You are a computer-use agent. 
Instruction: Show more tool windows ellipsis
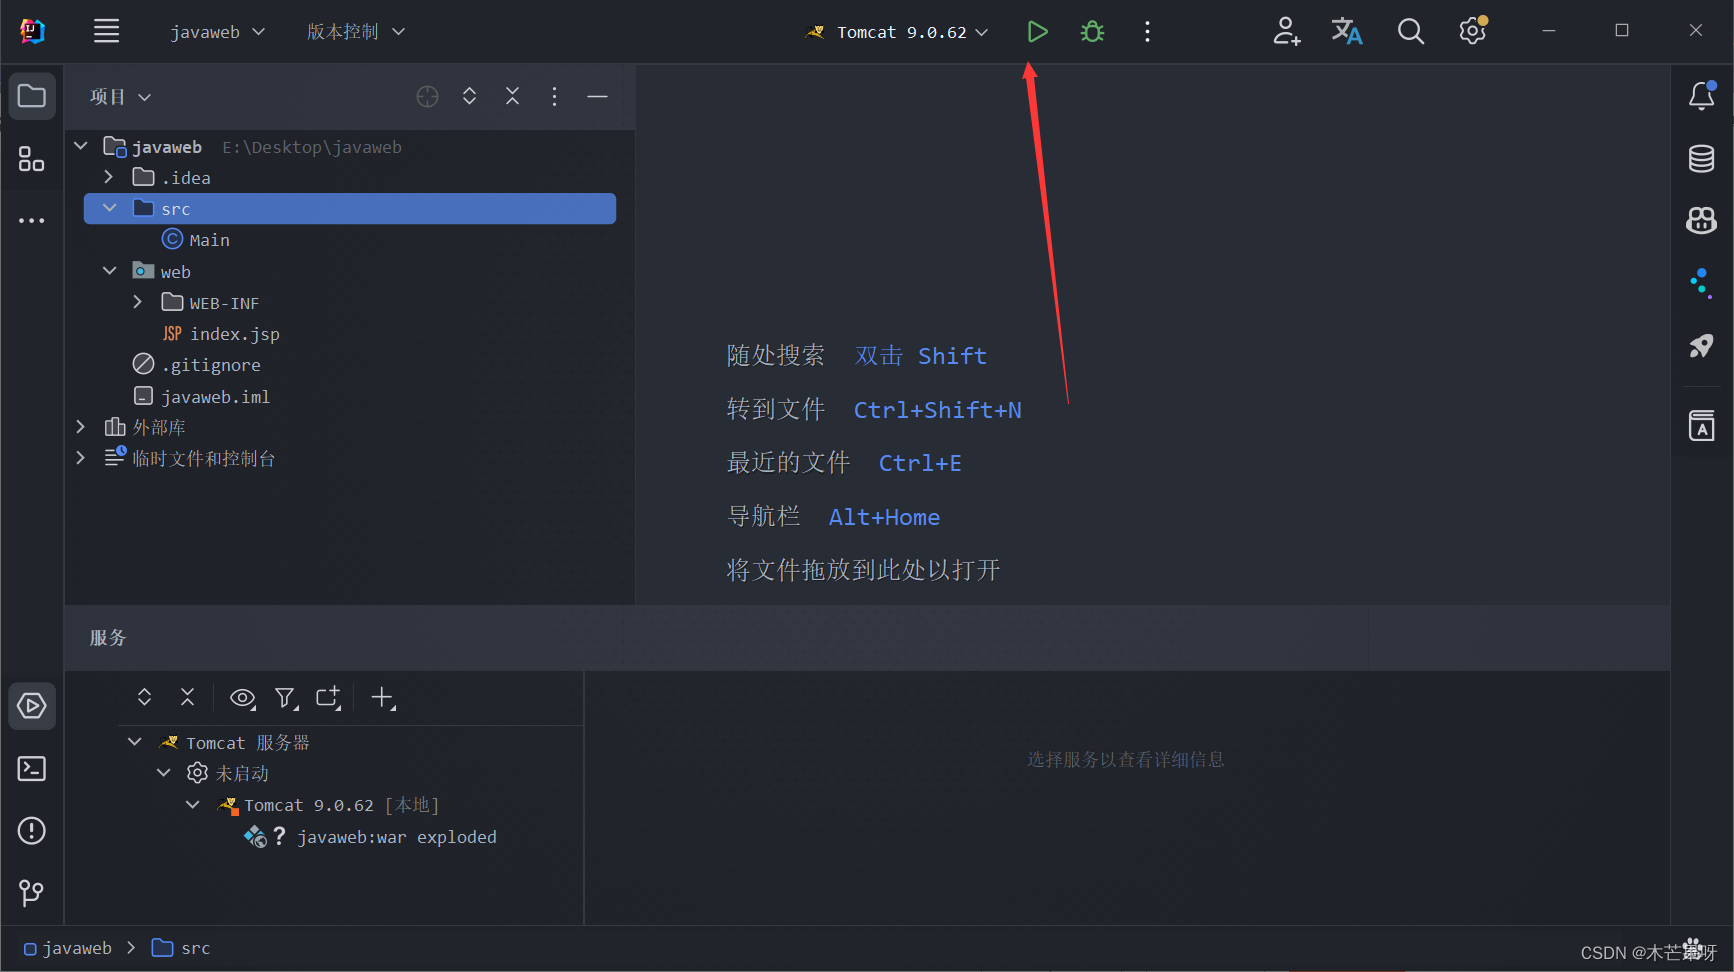point(32,220)
